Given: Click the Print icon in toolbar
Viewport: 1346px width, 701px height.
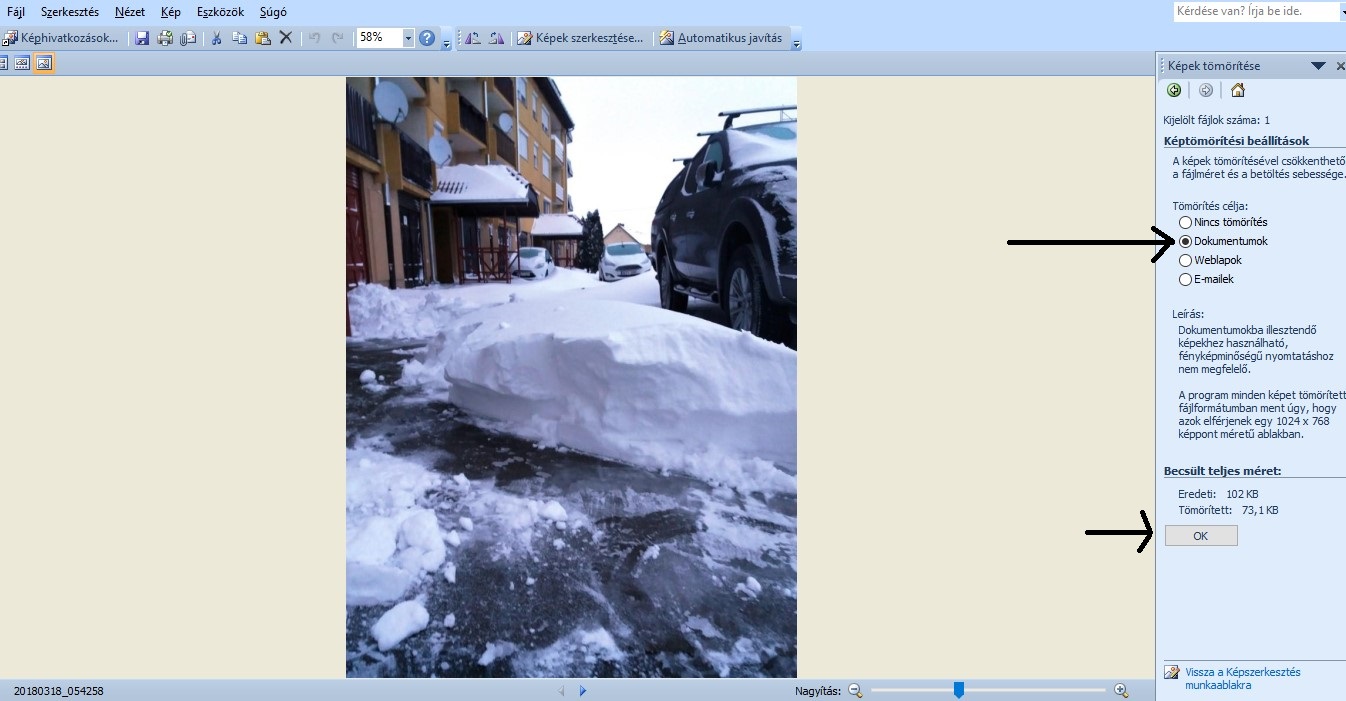Looking at the screenshot, I should point(165,38).
